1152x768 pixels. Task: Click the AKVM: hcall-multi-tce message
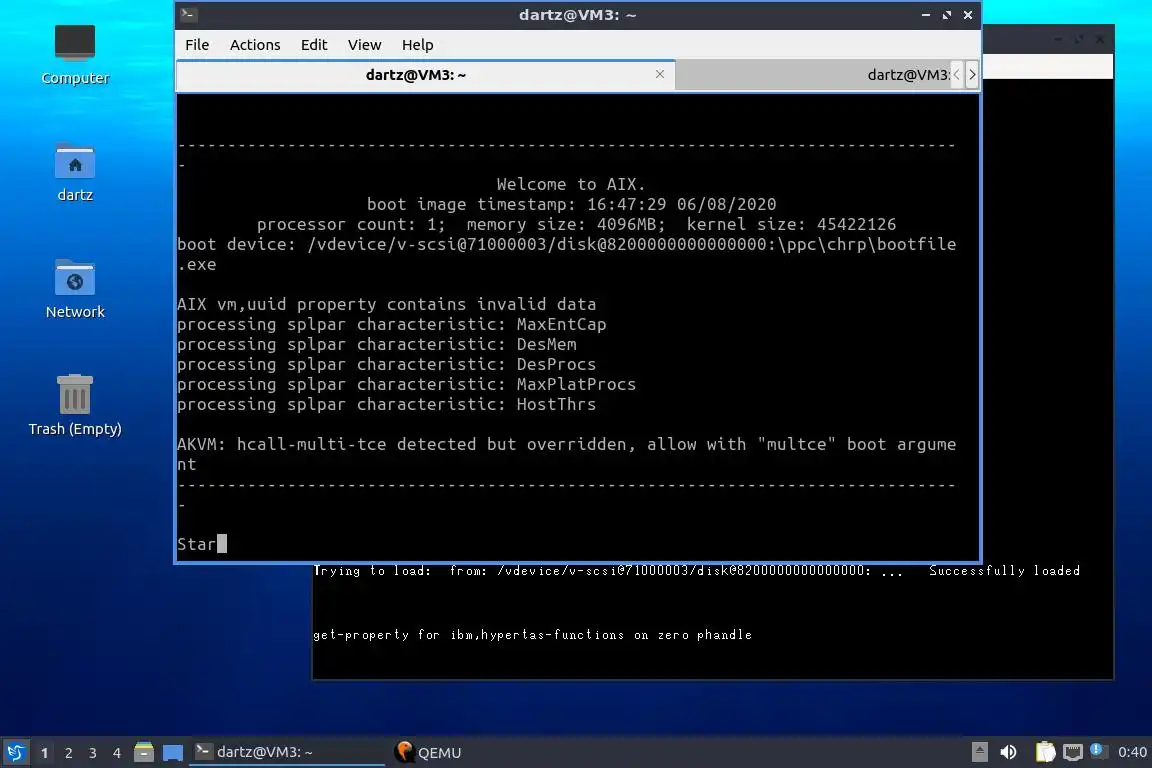566,454
